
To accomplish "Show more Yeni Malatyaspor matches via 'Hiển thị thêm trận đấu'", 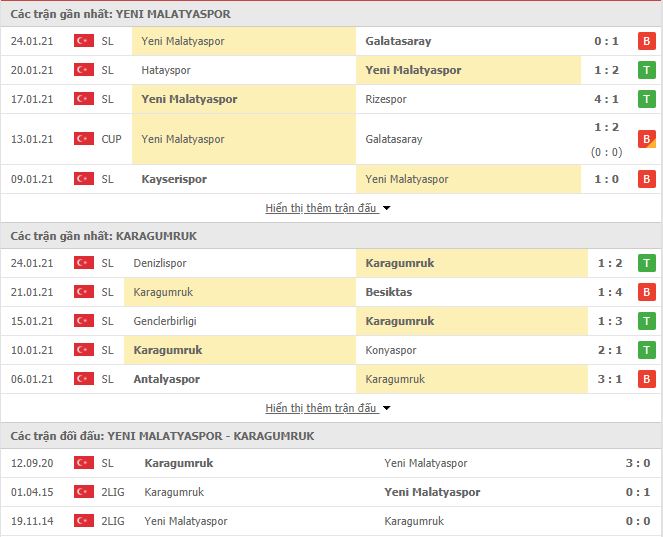I will coord(321,208).
